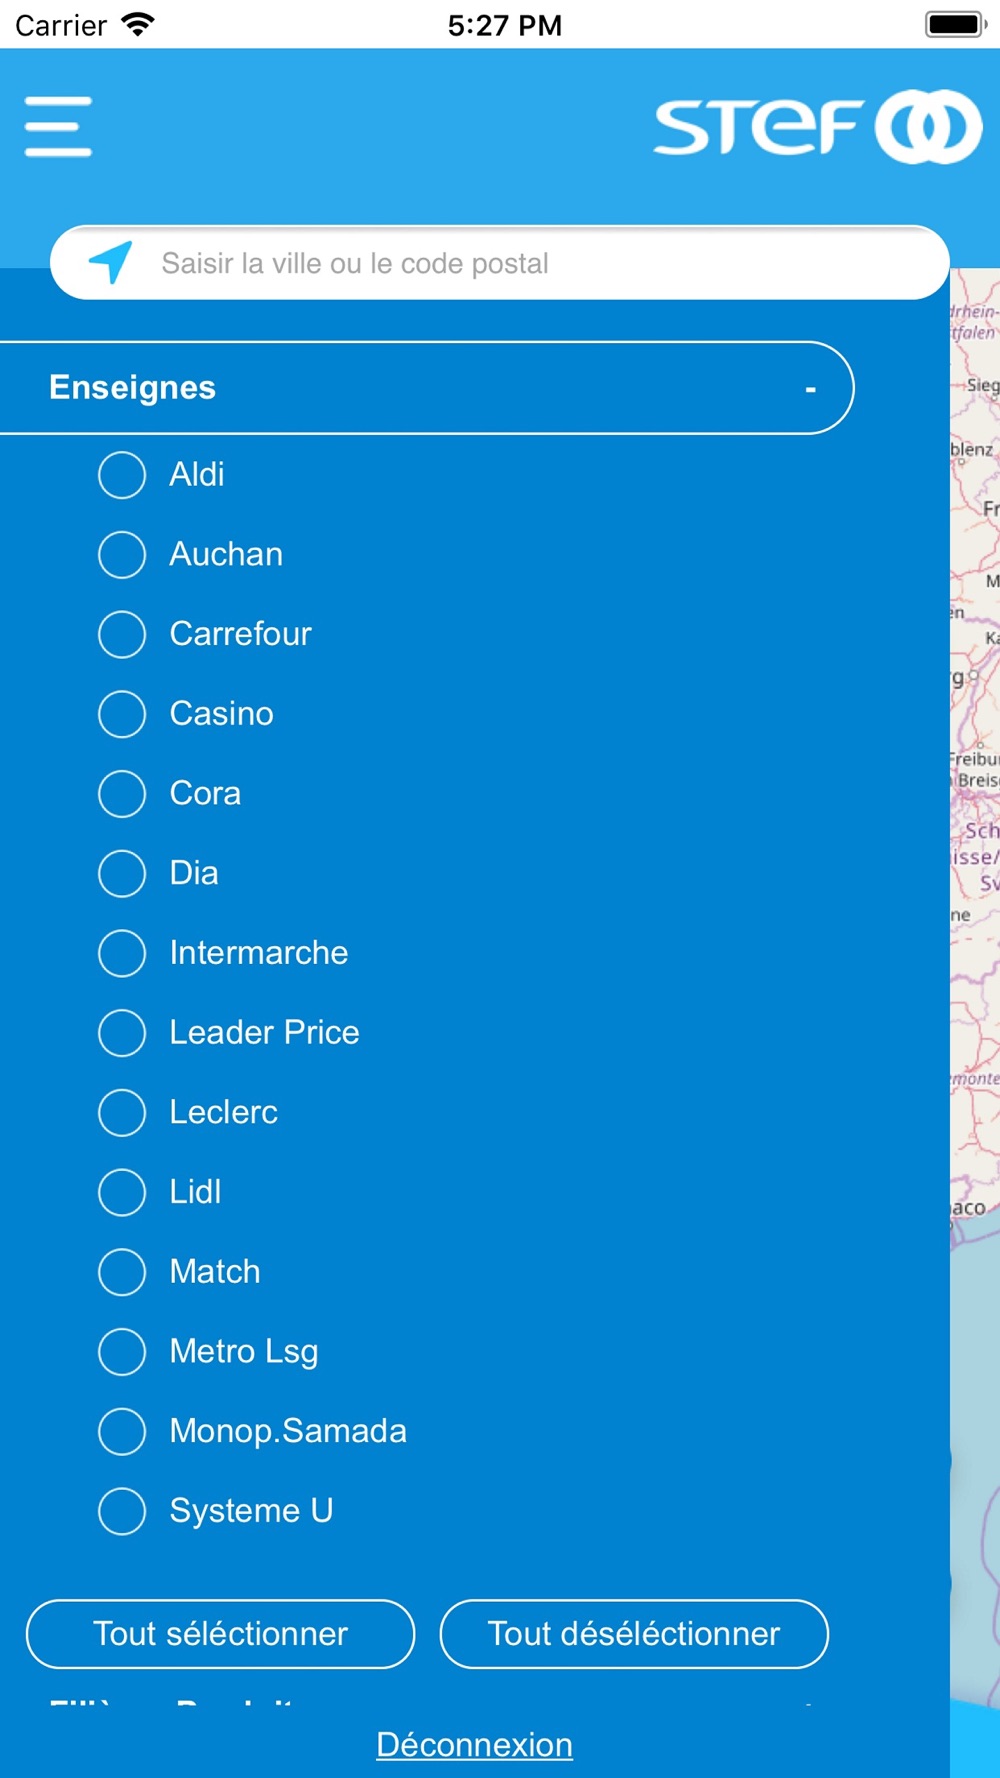Select the Monop.Samada option
The height and width of the screenshot is (1778, 1000).
click(253, 1431)
